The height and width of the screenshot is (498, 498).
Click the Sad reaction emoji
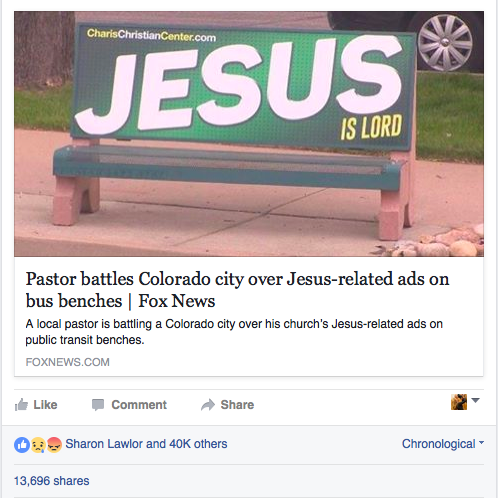pos(38,445)
